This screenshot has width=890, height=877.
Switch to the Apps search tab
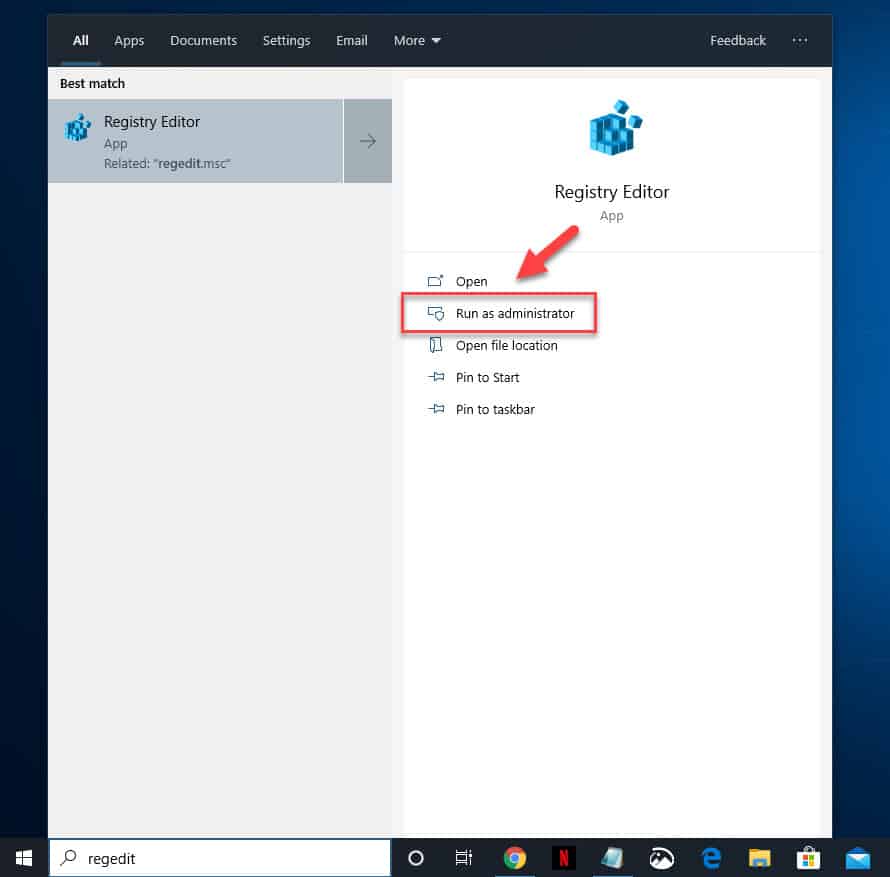coord(129,41)
